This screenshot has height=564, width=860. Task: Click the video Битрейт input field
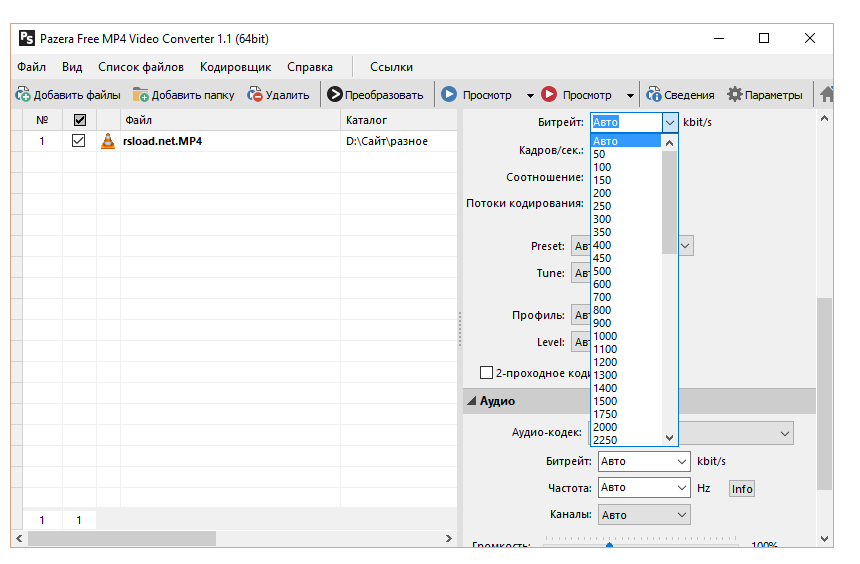point(626,122)
